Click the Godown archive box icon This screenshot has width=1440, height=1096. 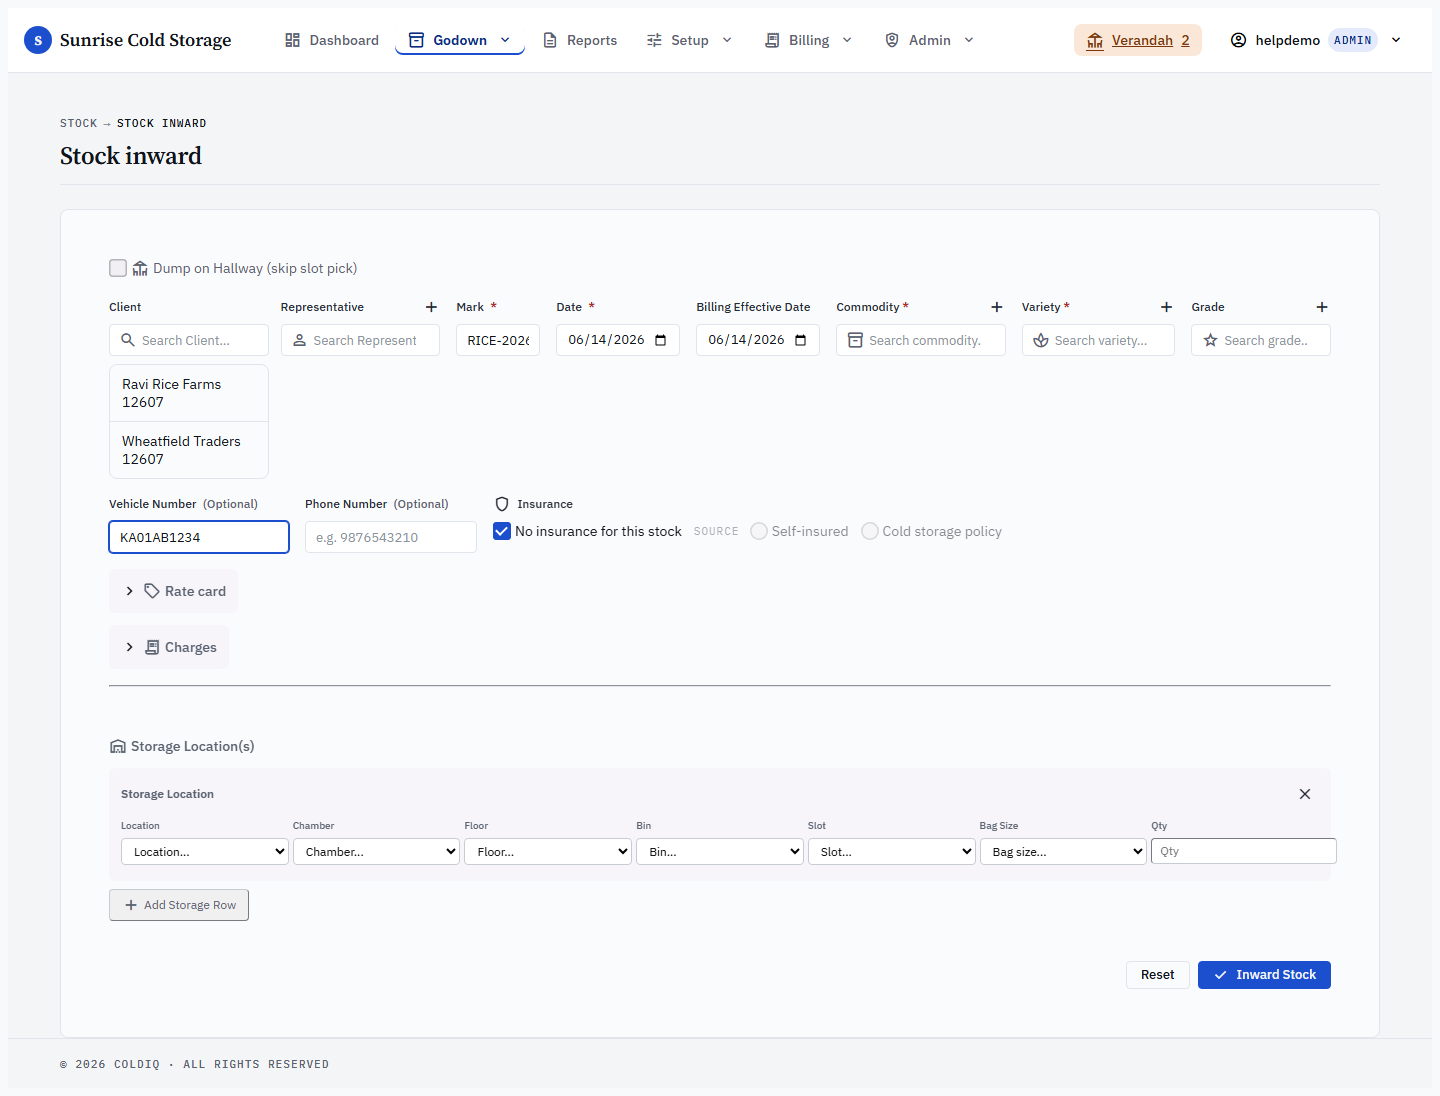[x=416, y=40]
